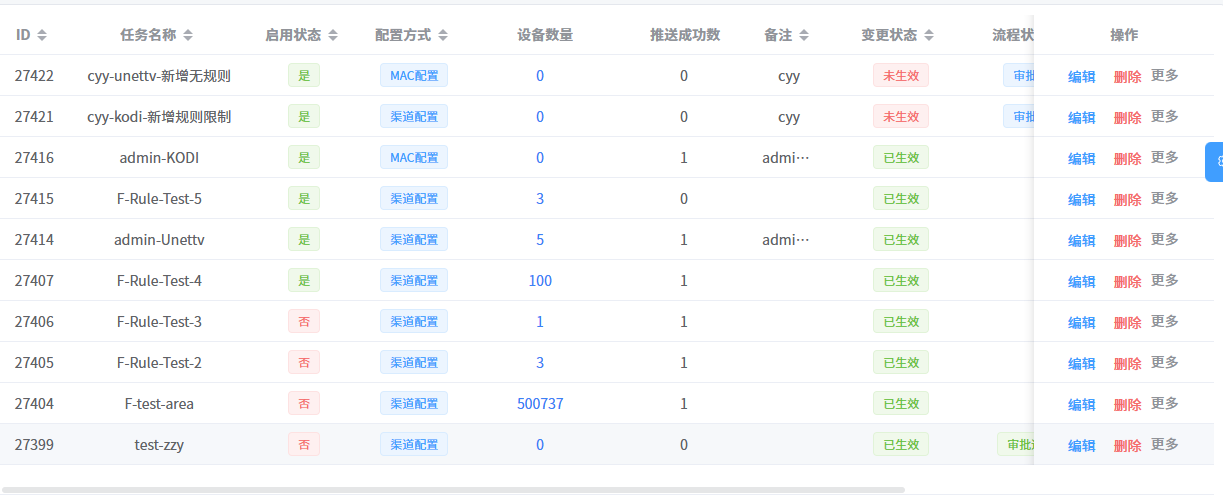Screen dimensions: 1223x500
Task: Edit the admin-Unettv task
Action: [1082, 240]
